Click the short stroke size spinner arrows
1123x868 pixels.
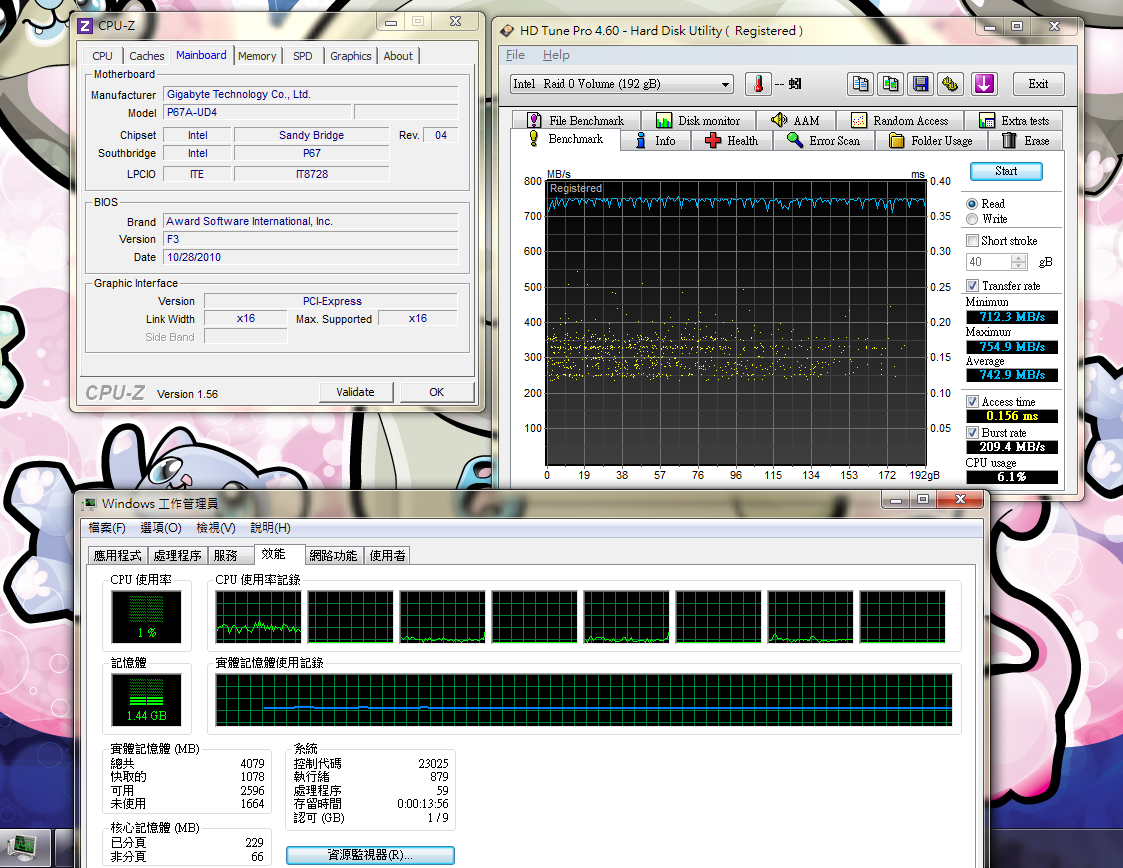coord(1018,262)
